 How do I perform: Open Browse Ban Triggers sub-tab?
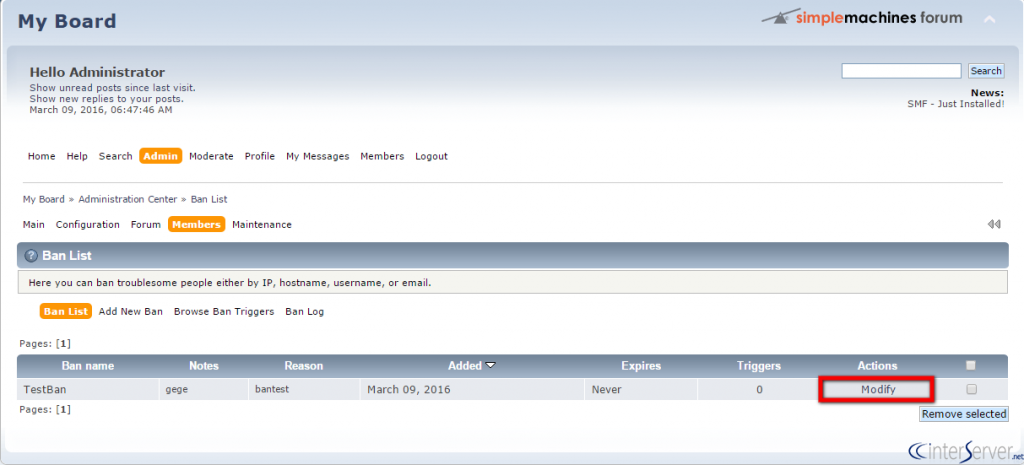coord(224,312)
